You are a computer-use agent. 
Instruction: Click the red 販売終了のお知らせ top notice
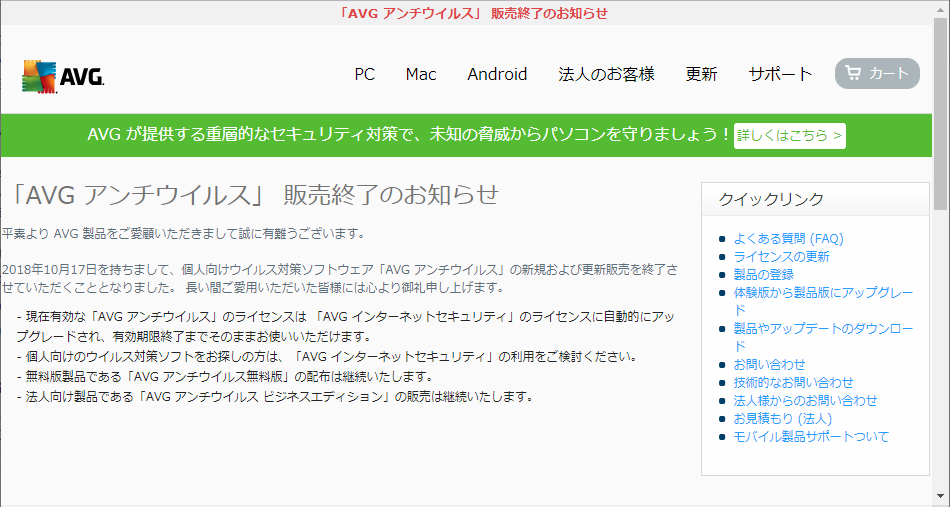point(474,13)
